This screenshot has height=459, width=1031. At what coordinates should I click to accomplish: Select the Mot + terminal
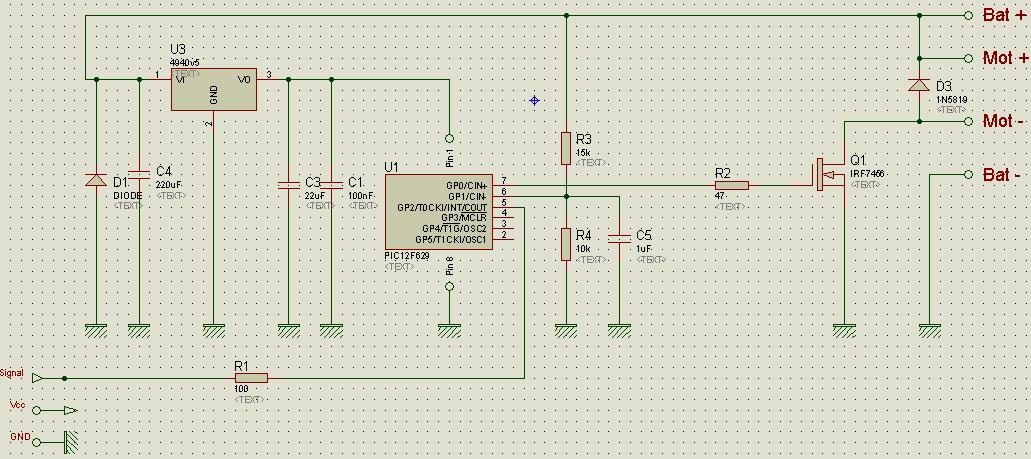point(968,58)
